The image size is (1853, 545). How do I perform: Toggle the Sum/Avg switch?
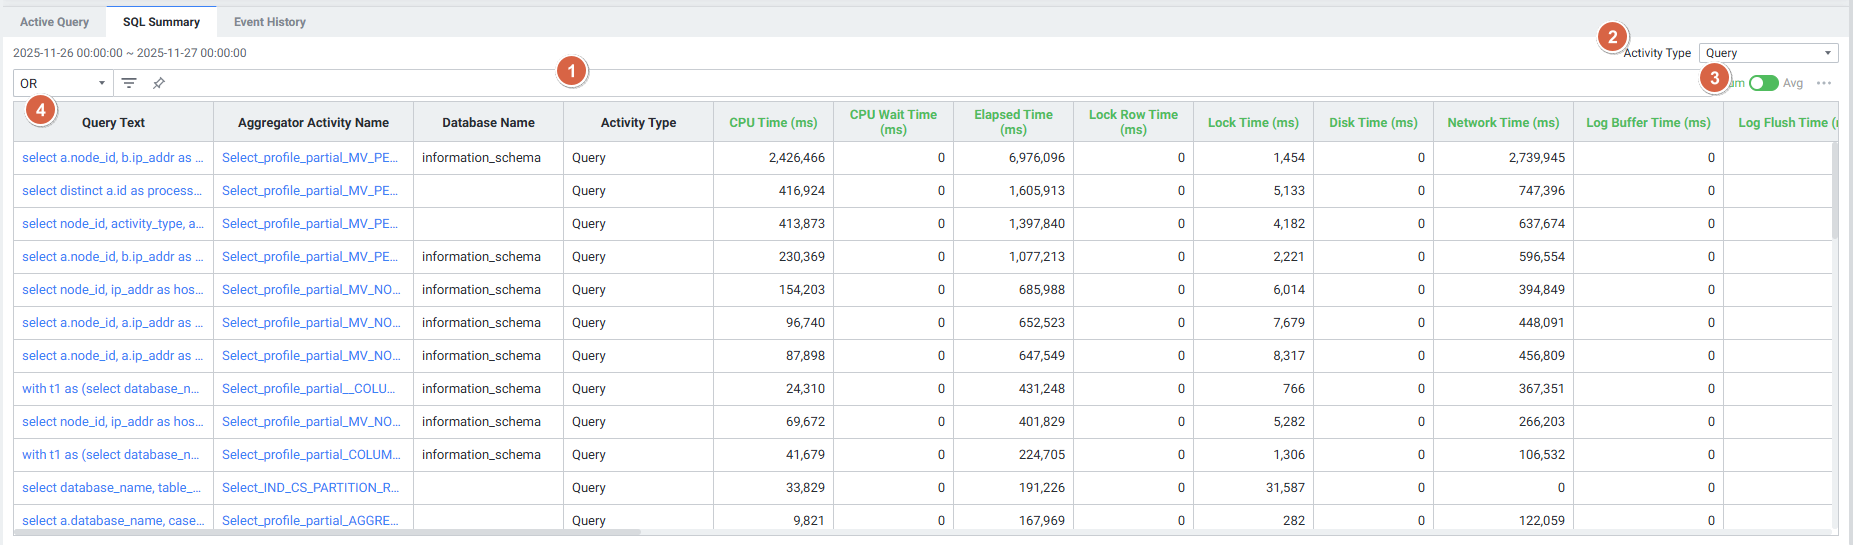pos(1763,83)
